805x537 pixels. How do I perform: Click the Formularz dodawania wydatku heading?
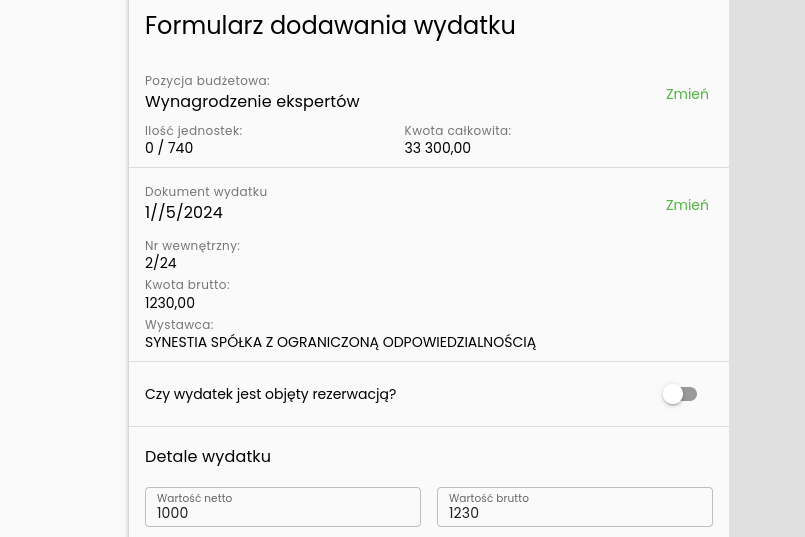pyautogui.click(x=330, y=26)
